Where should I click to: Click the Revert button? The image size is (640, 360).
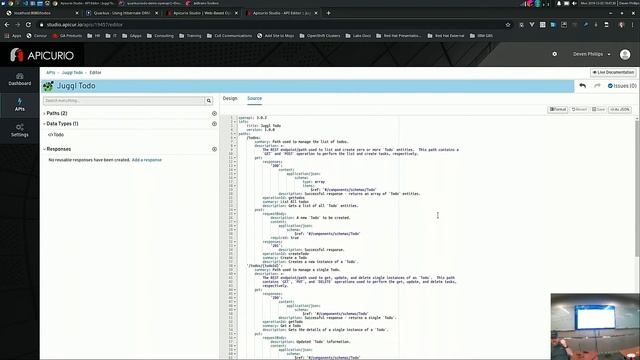point(579,109)
